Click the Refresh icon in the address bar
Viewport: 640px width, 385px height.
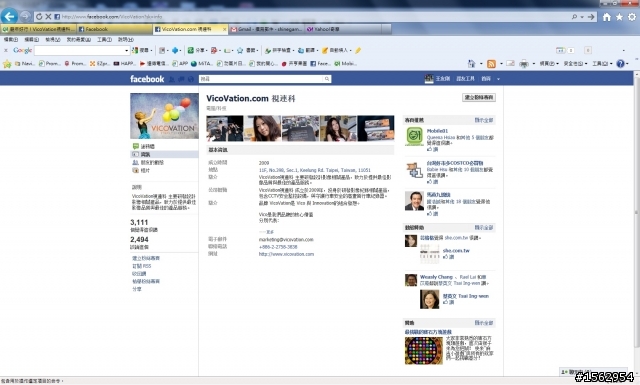click(x=39, y=17)
